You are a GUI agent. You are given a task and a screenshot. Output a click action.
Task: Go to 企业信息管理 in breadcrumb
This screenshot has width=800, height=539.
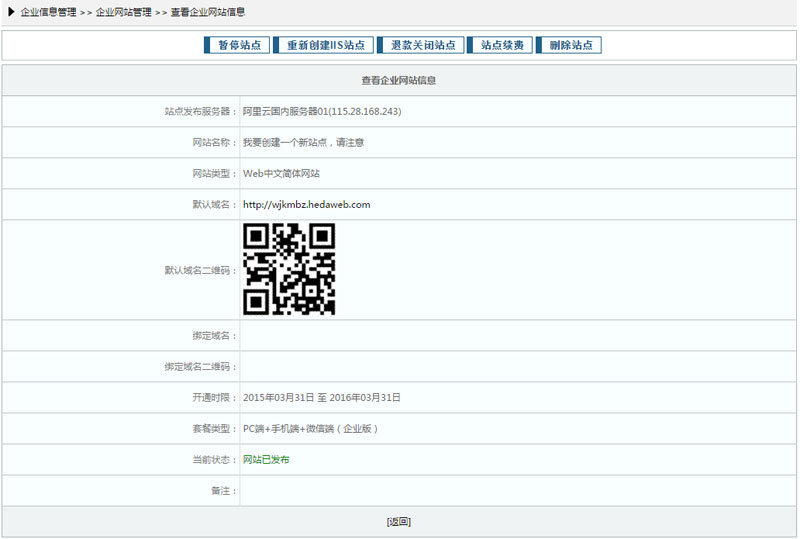(48, 12)
